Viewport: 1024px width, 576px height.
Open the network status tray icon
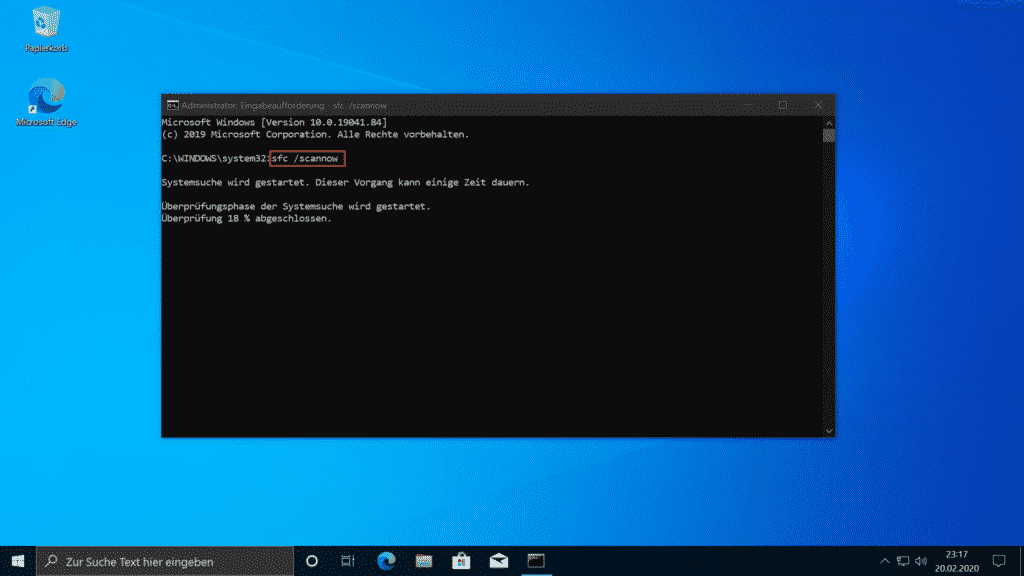(903, 561)
